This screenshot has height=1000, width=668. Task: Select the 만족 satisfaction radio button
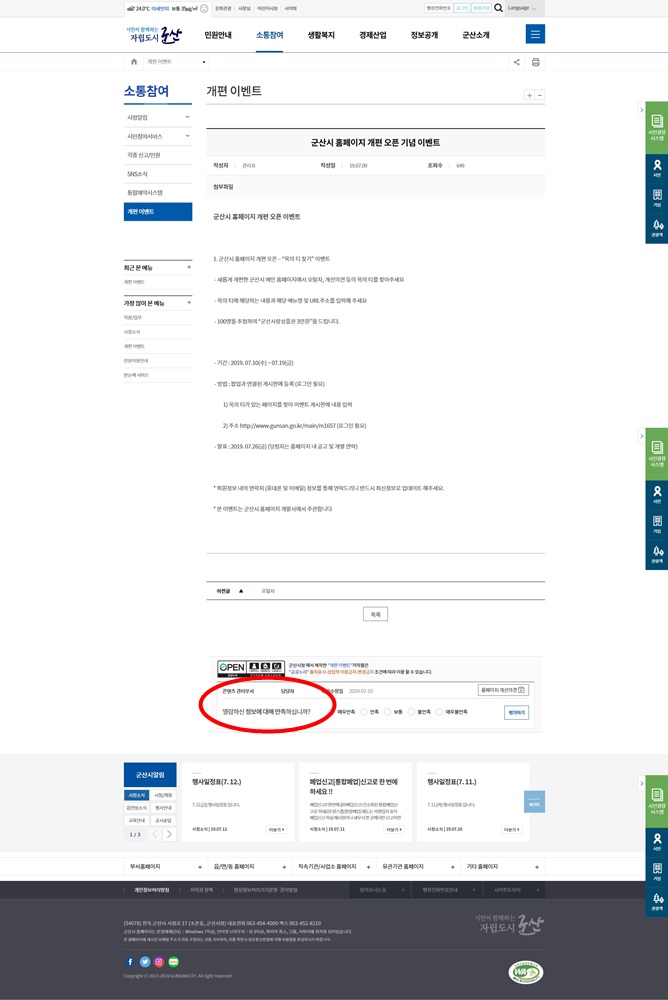pyautogui.click(x=364, y=712)
